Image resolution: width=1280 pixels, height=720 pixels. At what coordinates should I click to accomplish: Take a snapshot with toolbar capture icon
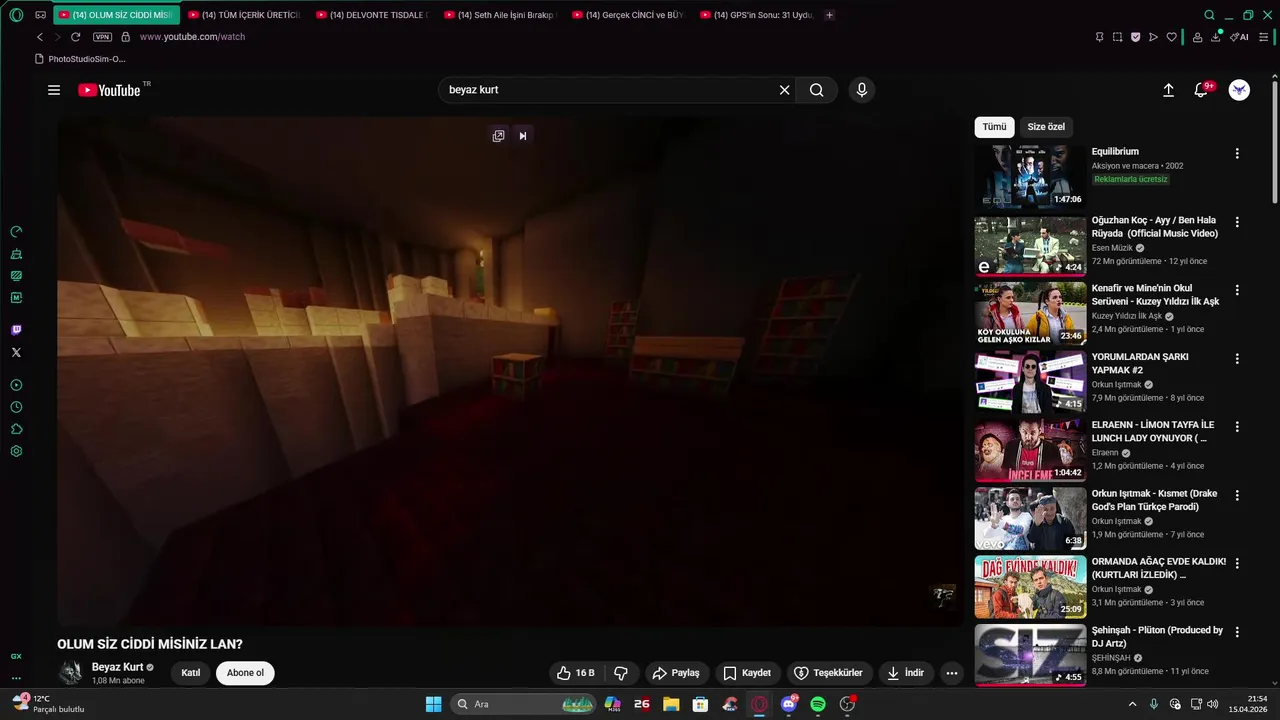pos(1117,37)
